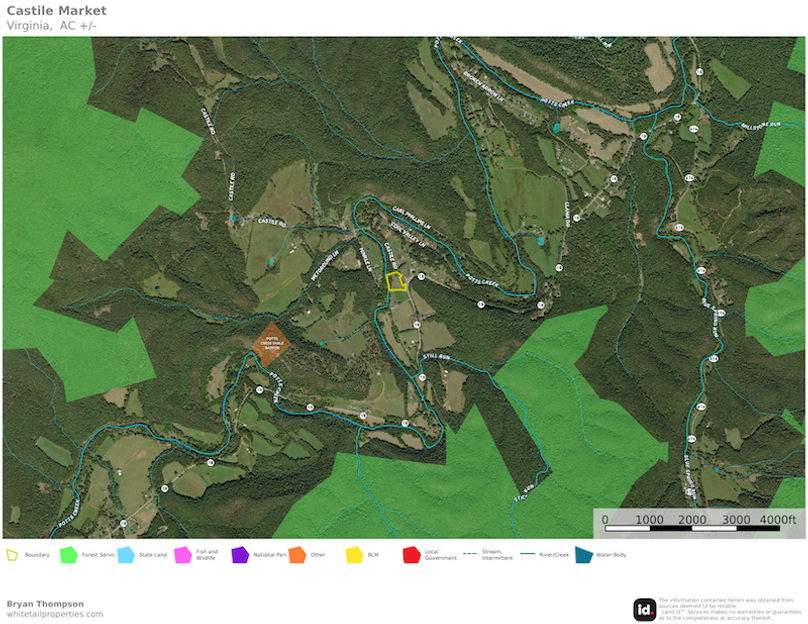Click the orange Other color swatch

(297, 552)
